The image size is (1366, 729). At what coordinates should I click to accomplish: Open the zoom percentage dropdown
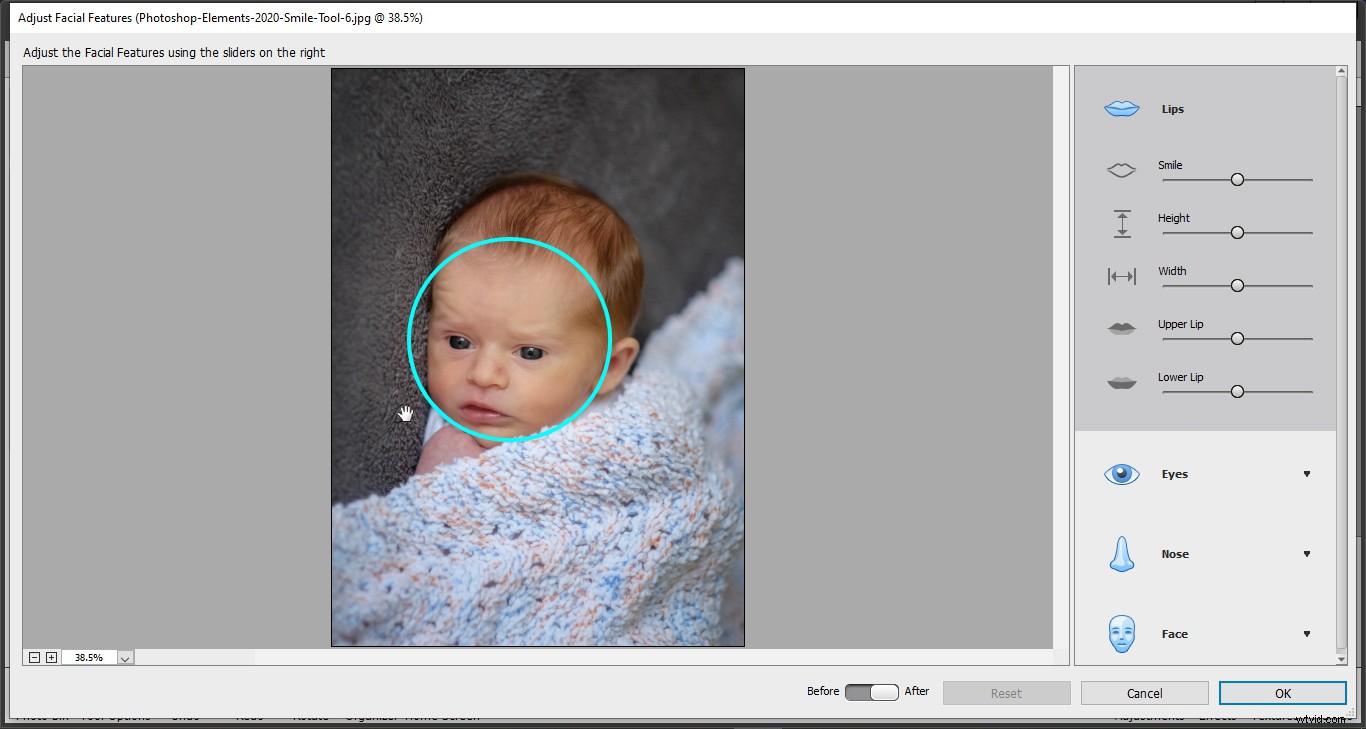tap(124, 657)
